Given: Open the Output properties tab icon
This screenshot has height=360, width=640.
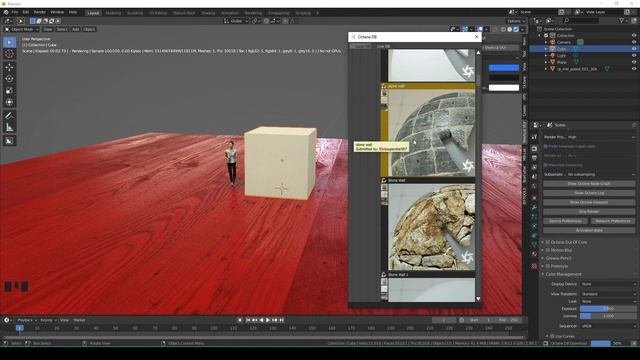Looking at the screenshot, I should [534, 158].
